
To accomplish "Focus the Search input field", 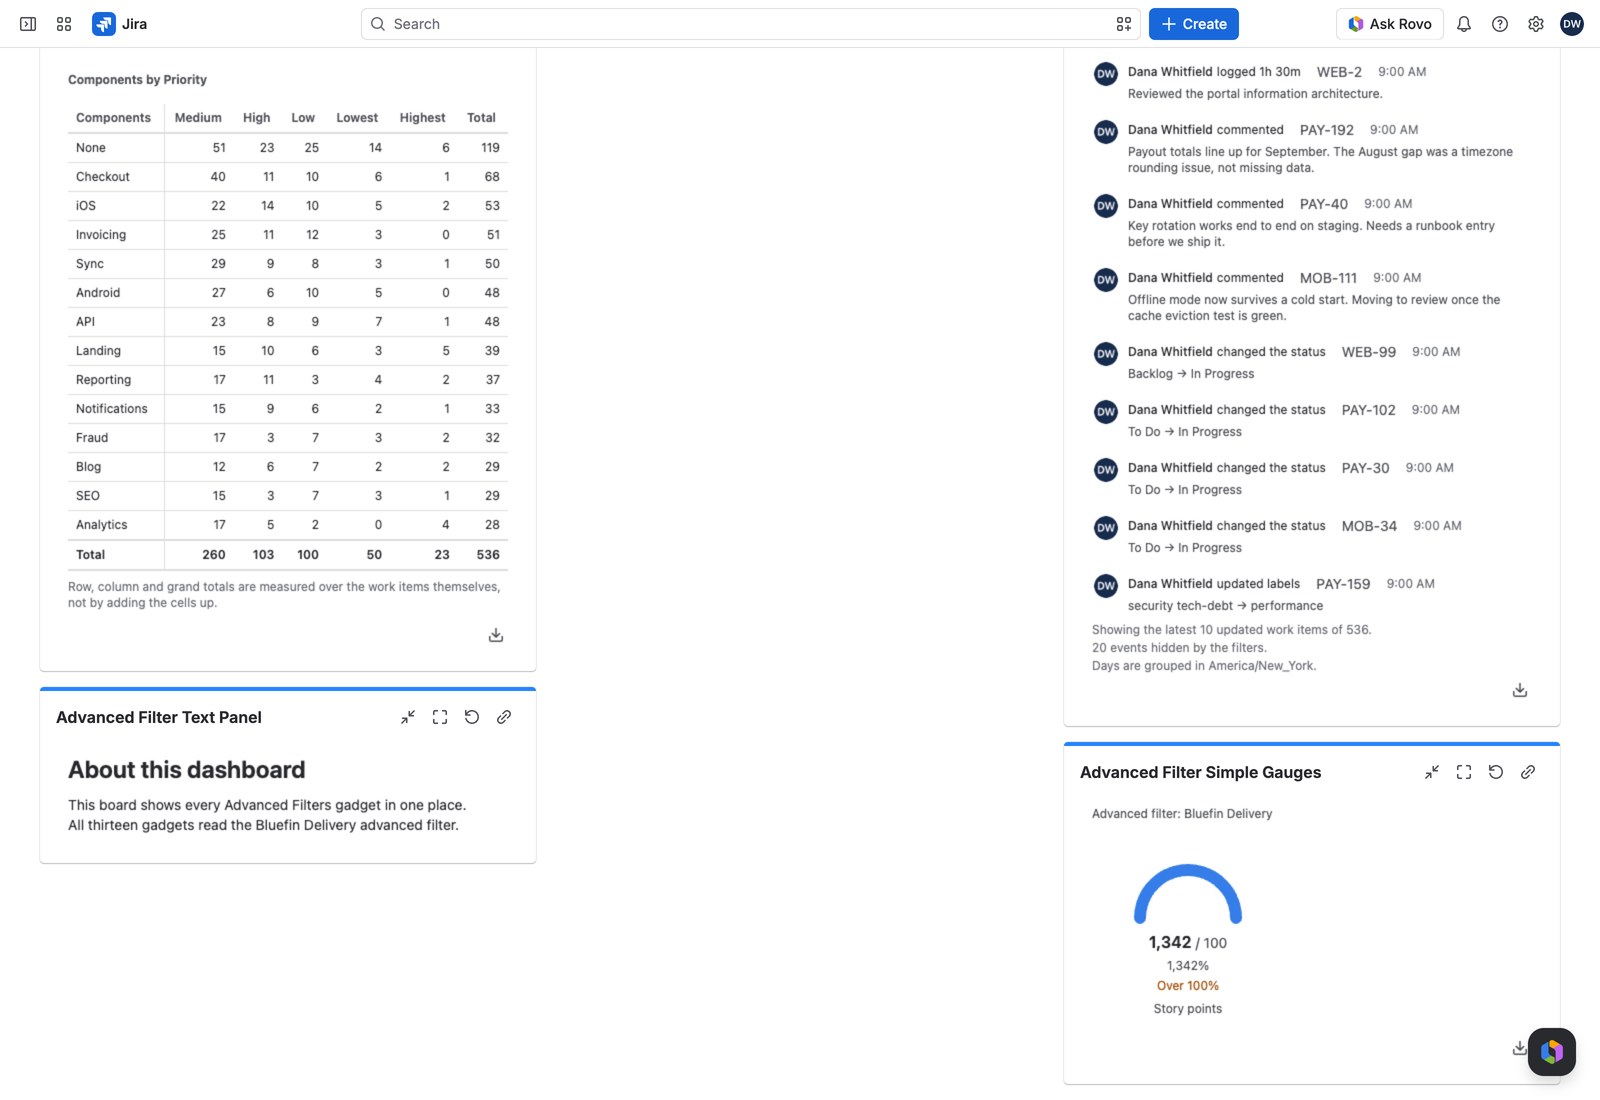I will pyautogui.click(x=750, y=24).
